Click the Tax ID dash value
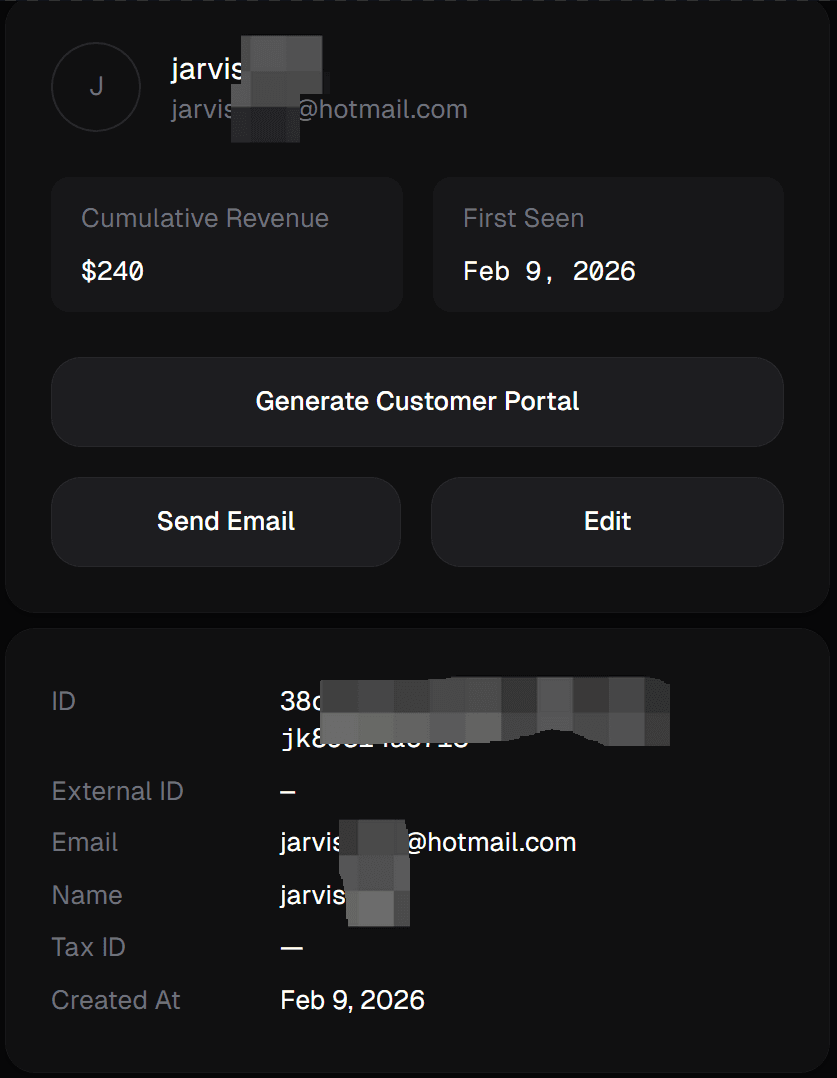Viewport: 837px width, 1078px height. point(288,946)
